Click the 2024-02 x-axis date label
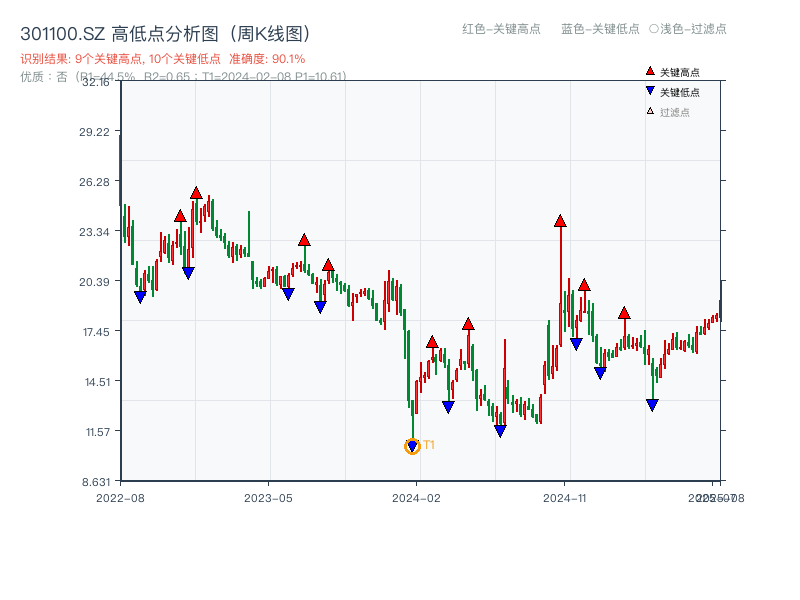 click(416, 498)
